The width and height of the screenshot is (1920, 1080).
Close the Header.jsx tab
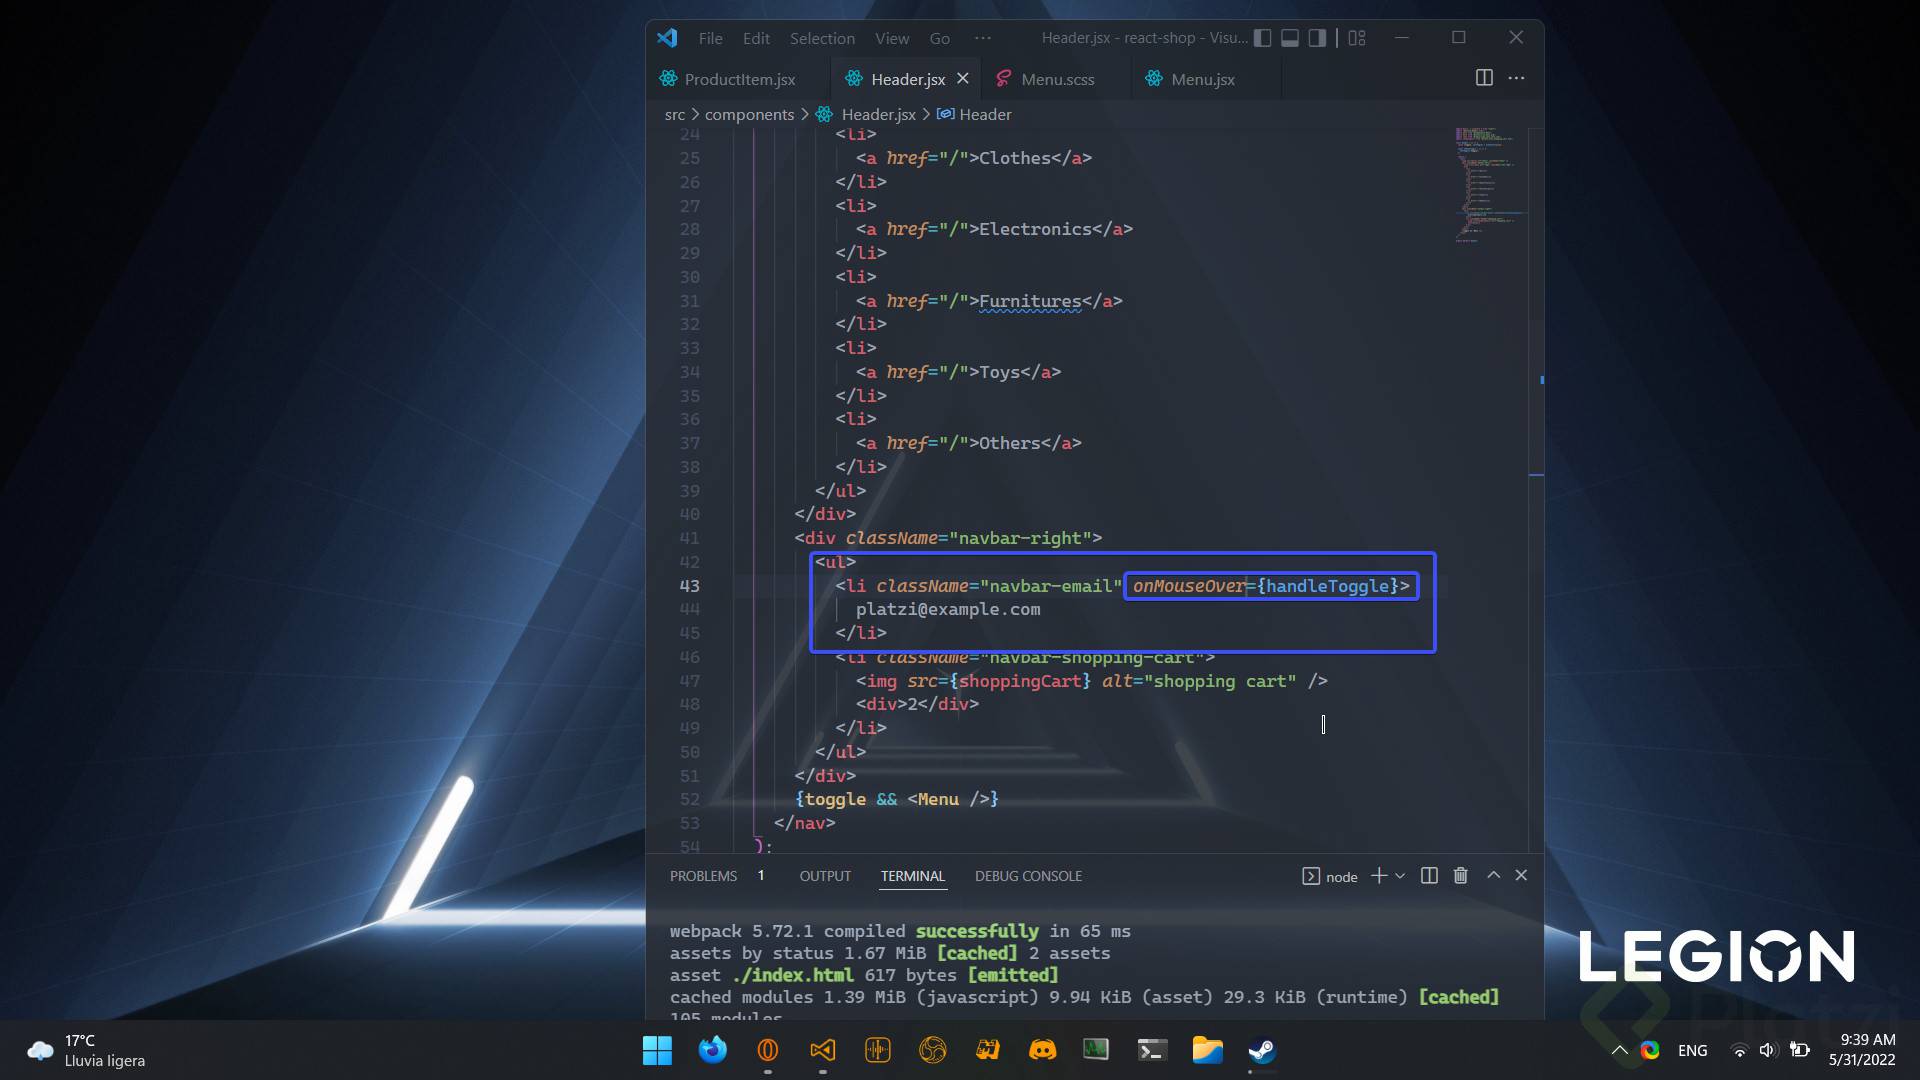(x=962, y=78)
